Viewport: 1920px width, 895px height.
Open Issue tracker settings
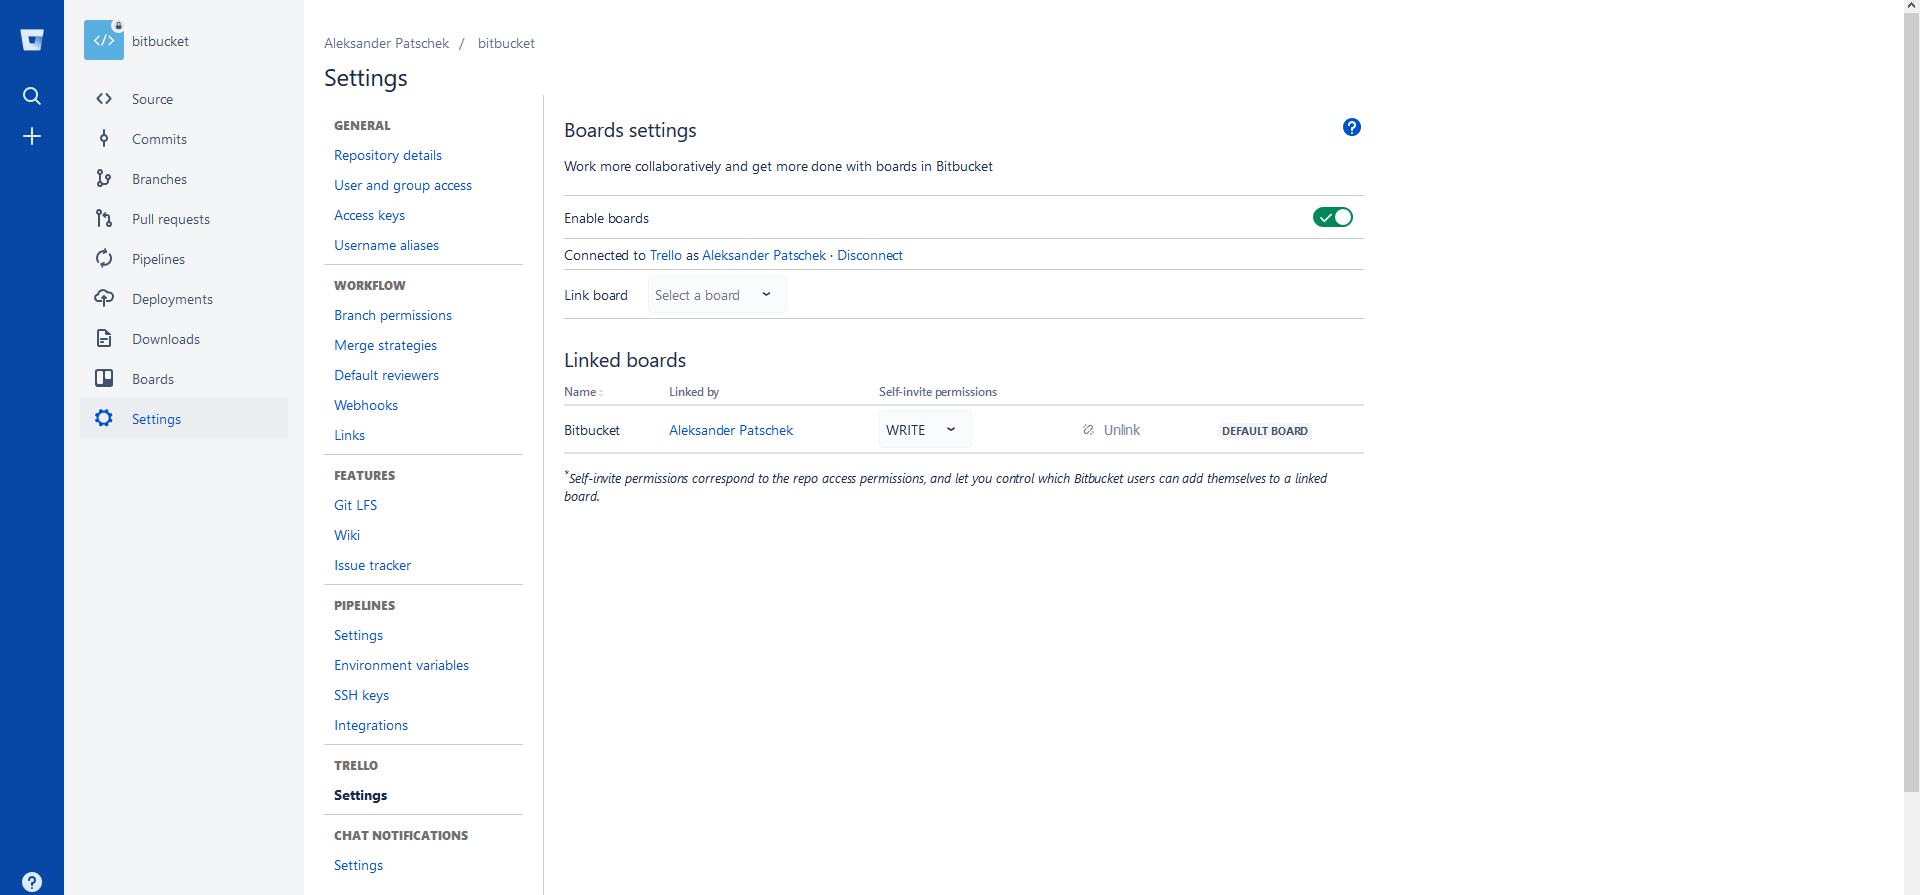[372, 565]
